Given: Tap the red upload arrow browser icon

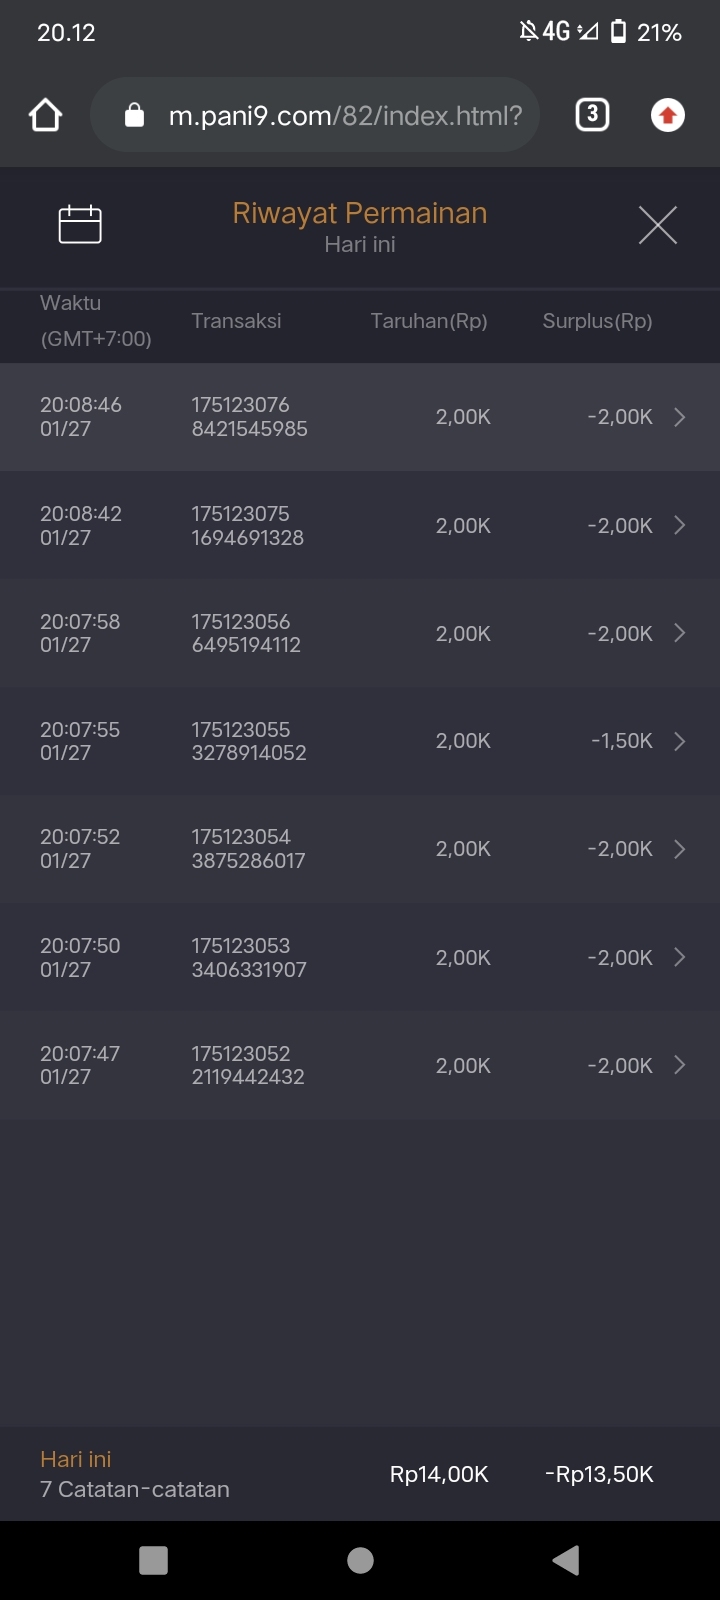Looking at the screenshot, I should [668, 116].
